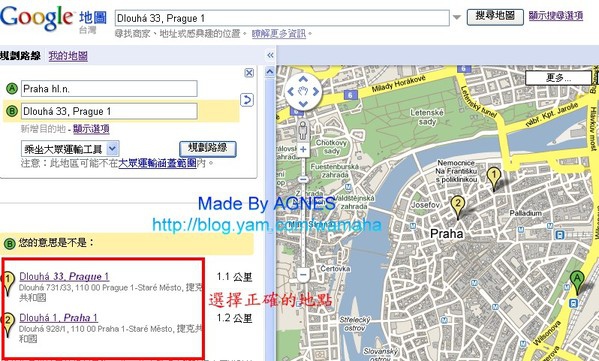599x361 pixels.
Task: Click the Střelecký ostrov label
Action: (x=355, y=324)
